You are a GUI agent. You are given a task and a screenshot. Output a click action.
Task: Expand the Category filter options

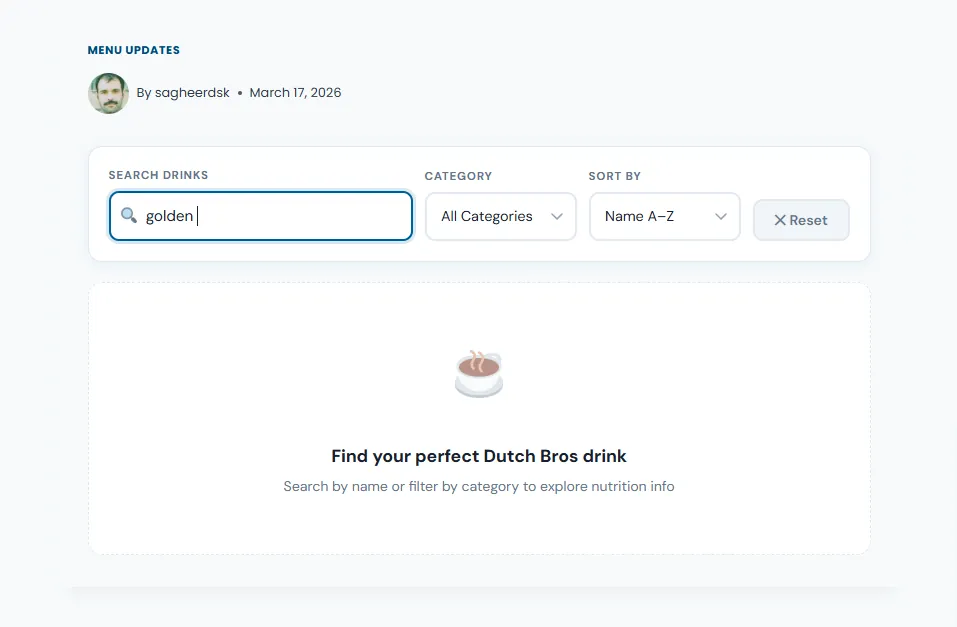coord(500,216)
